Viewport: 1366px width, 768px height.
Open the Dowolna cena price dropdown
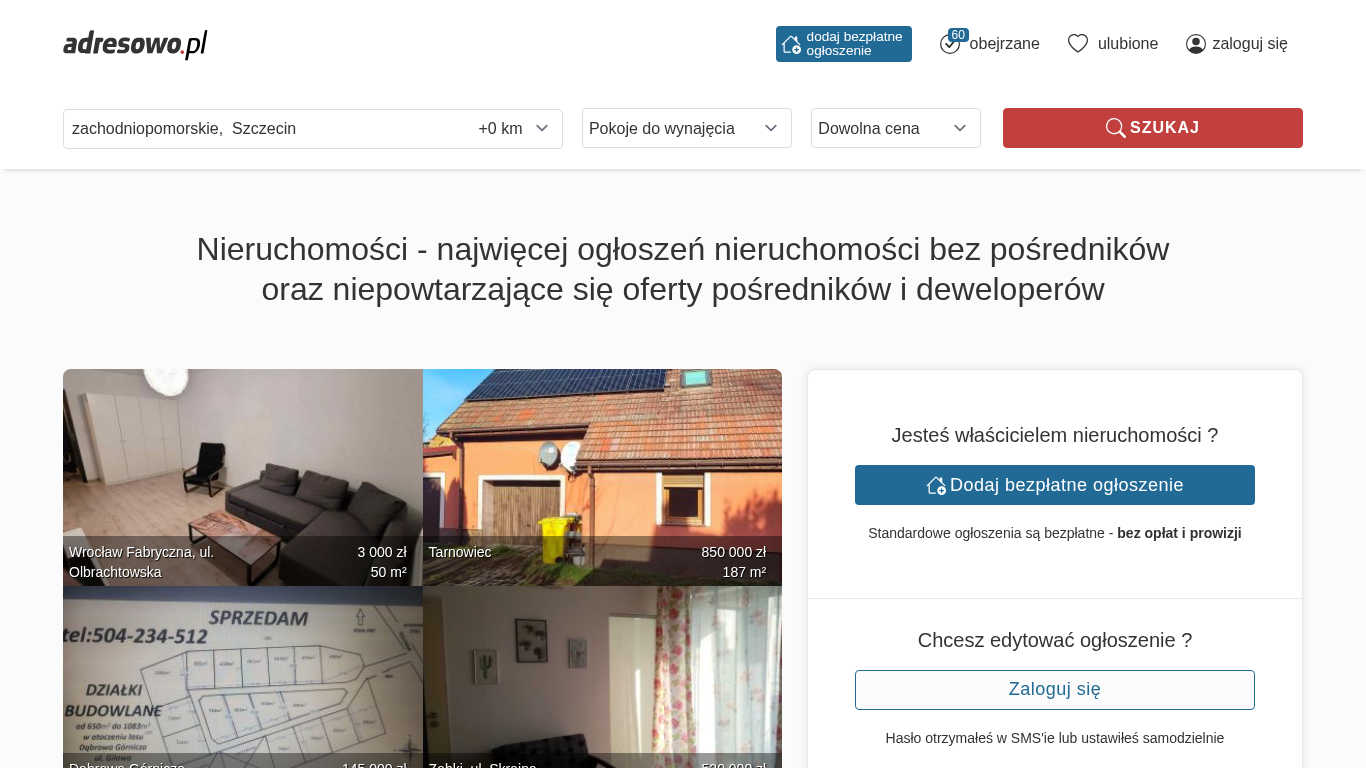click(x=896, y=128)
